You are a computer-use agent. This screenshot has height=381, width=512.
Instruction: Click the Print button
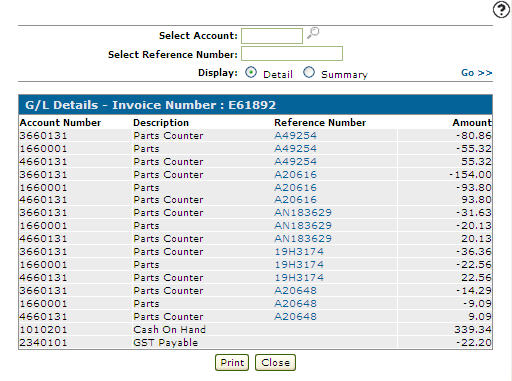(232, 362)
